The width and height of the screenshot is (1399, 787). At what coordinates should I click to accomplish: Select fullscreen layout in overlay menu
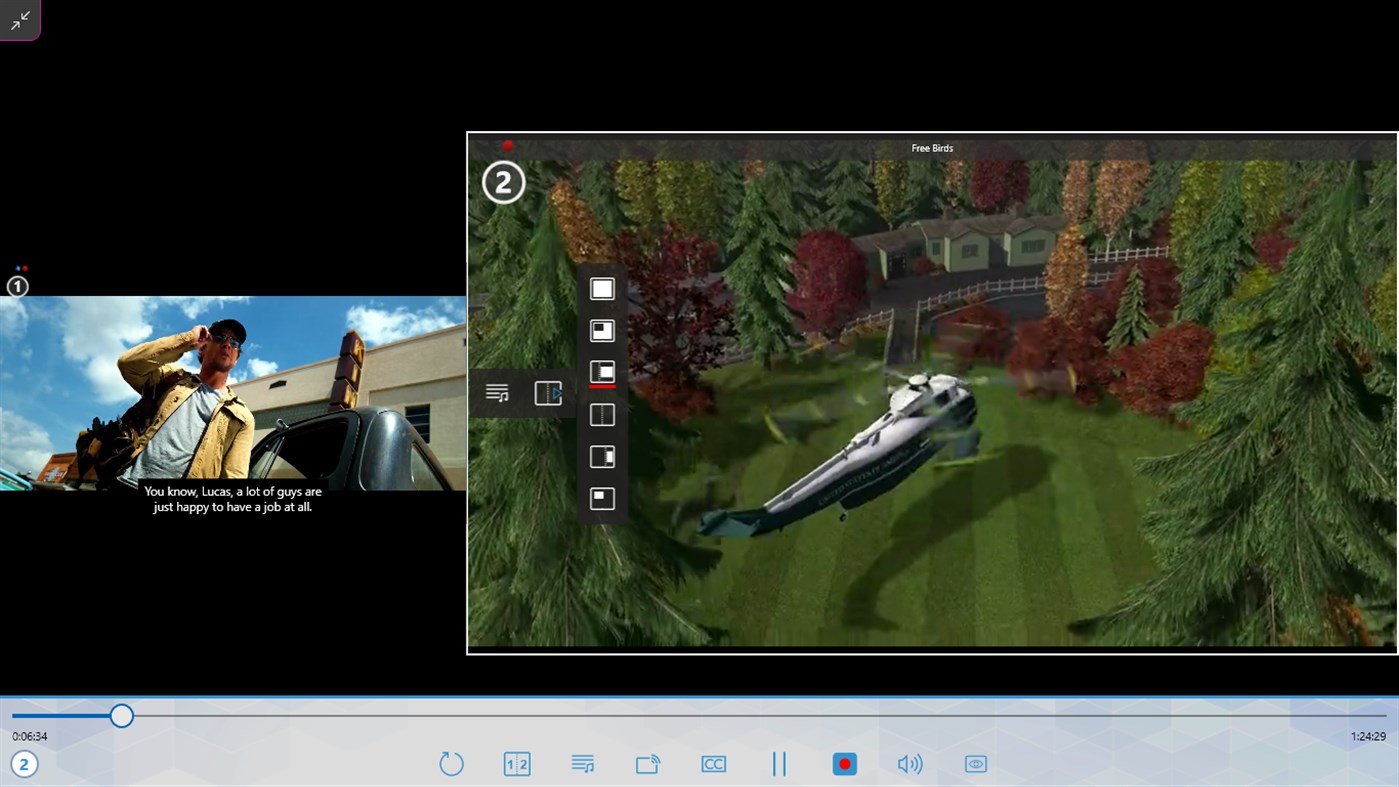(x=602, y=287)
